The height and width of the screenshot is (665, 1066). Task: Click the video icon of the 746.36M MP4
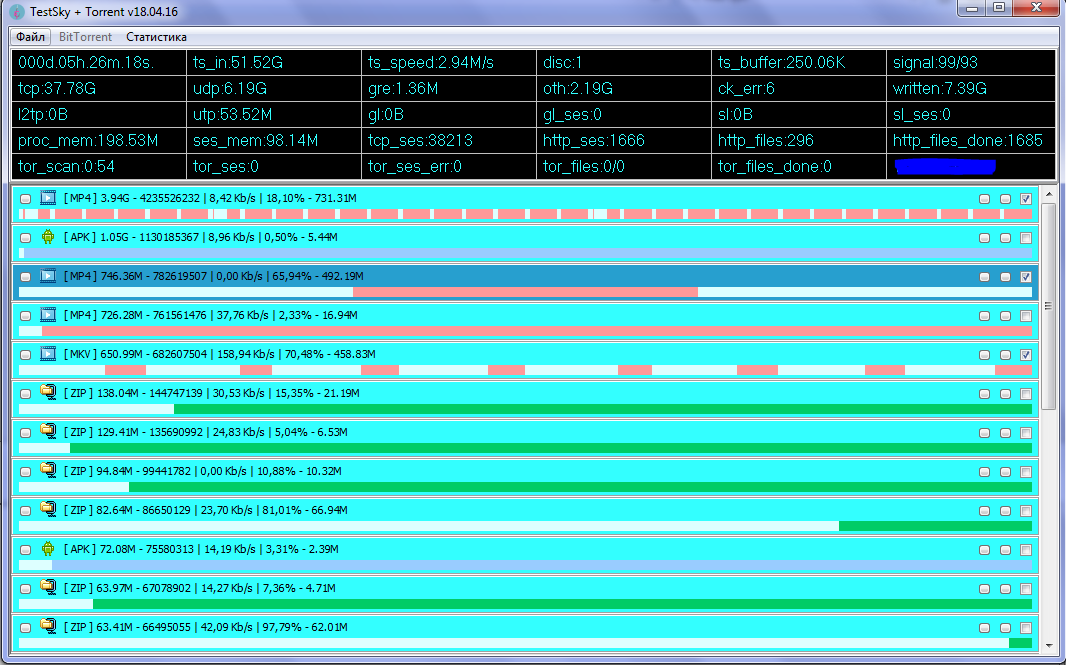[x=48, y=276]
